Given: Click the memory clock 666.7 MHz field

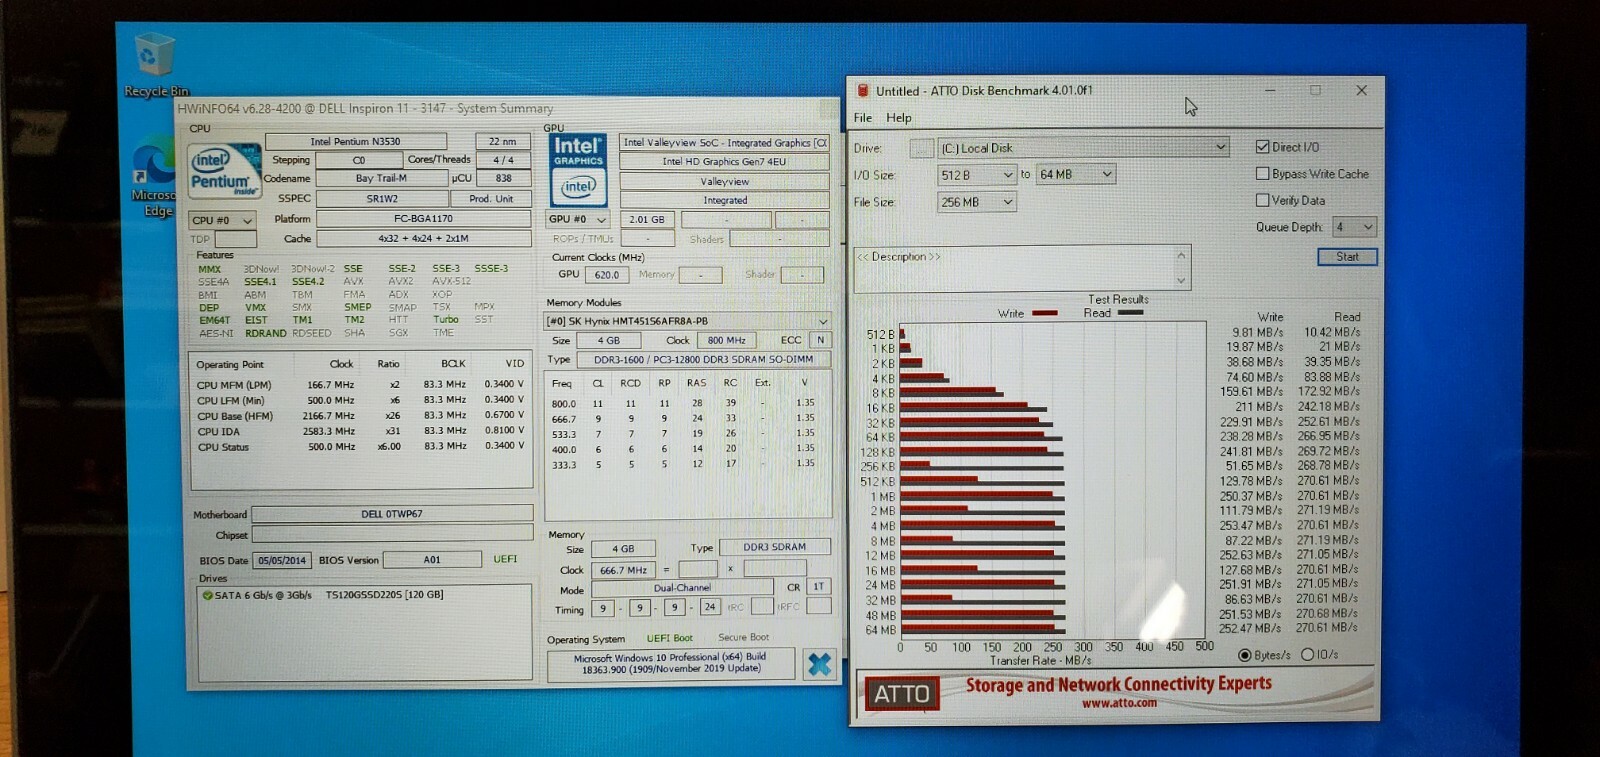Looking at the screenshot, I should point(623,570).
